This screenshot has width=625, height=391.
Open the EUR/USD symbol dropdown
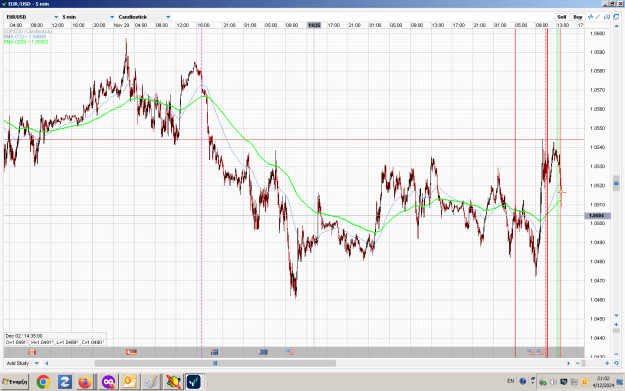click(32, 17)
